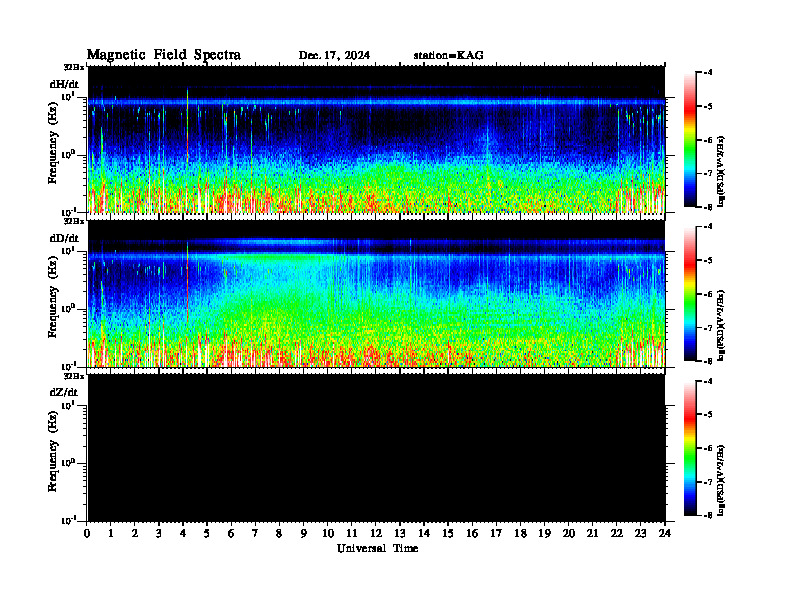Click the dH/dt spectrogram plot
The height and width of the screenshot is (612, 792).
[x=376, y=139]
